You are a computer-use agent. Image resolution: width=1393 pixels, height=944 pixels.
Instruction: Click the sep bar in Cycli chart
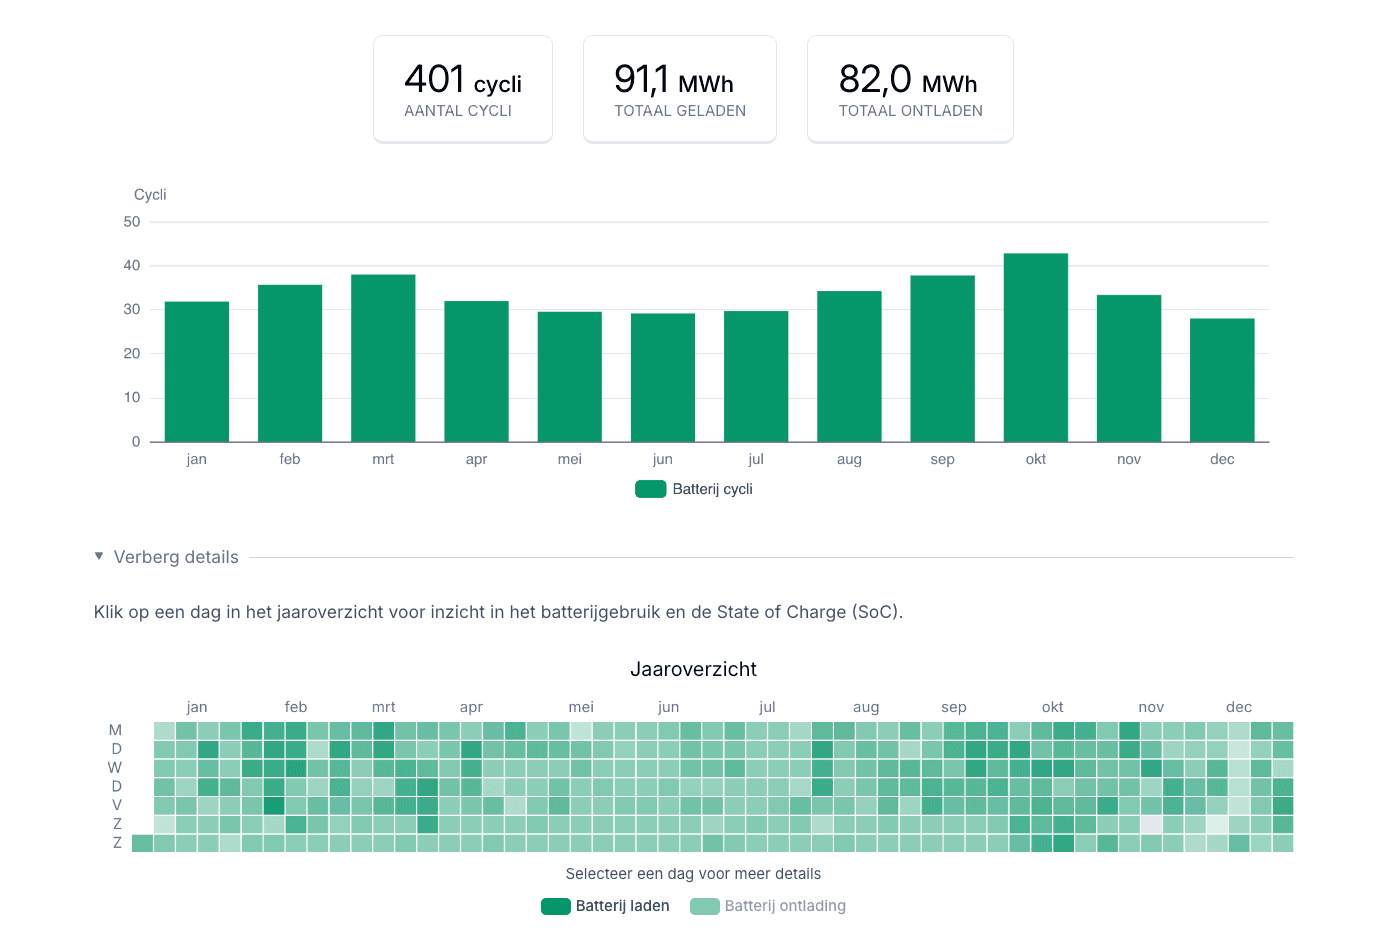pos(942,359)
